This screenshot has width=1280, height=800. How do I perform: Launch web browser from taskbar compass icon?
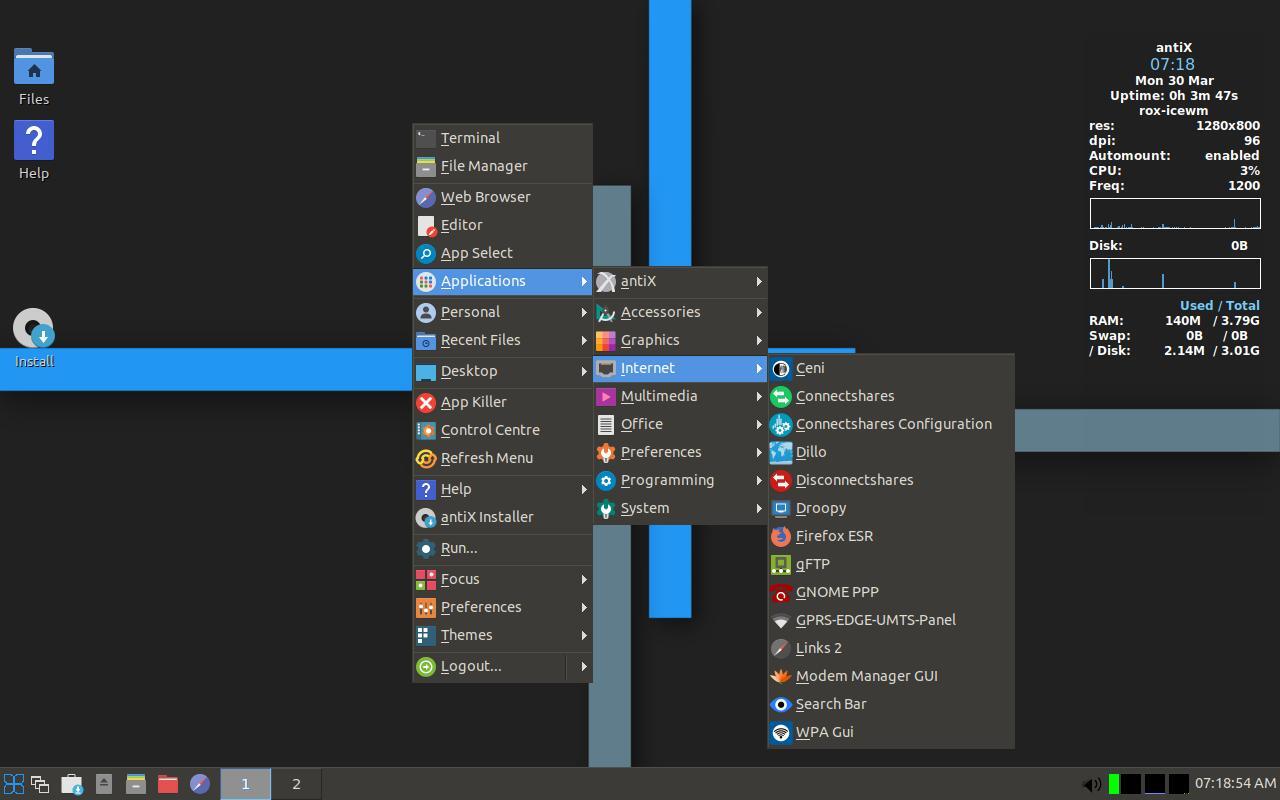pyautogui.click(x=200, y=784)
